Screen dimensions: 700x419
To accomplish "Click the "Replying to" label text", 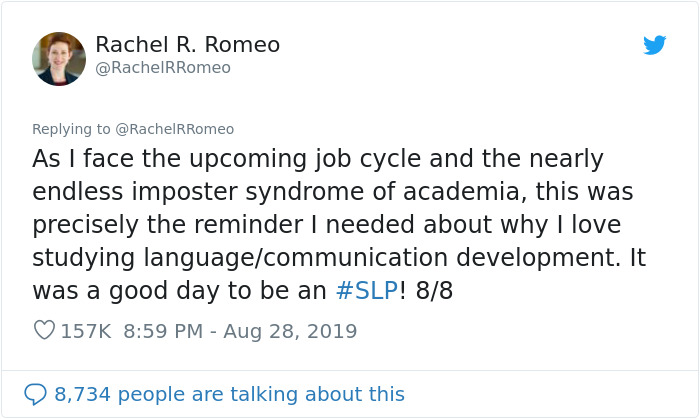I will [71, 129].
